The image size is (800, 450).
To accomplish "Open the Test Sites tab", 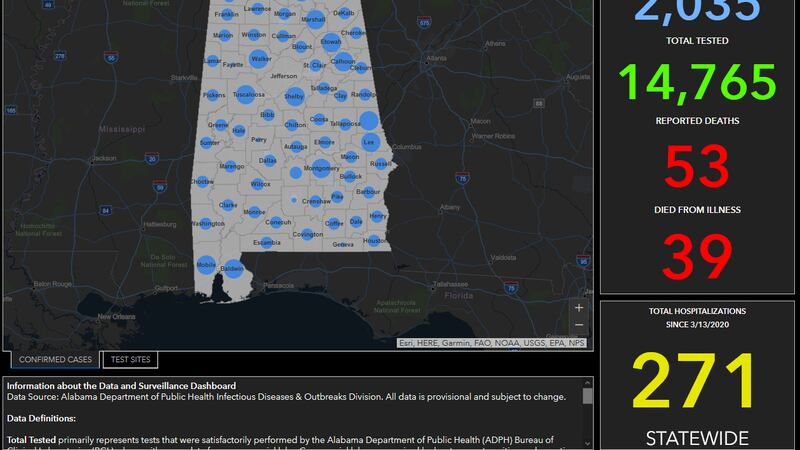I will tap(131, 359).
